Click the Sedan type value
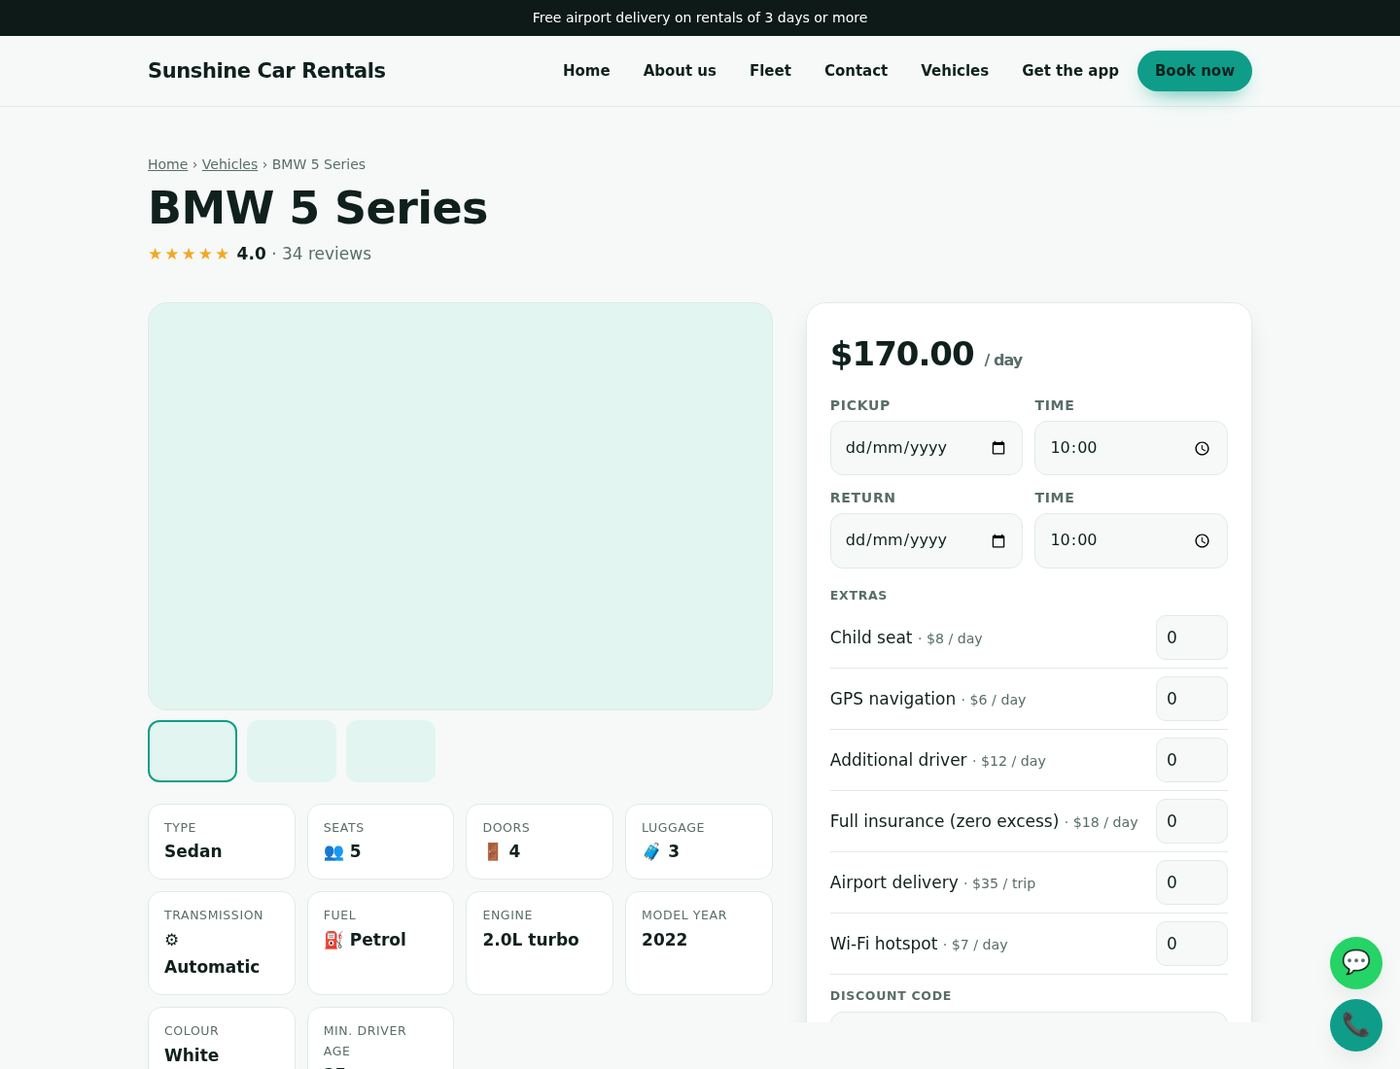This screenshot has height=1069, width=1400. click(193, 852)
